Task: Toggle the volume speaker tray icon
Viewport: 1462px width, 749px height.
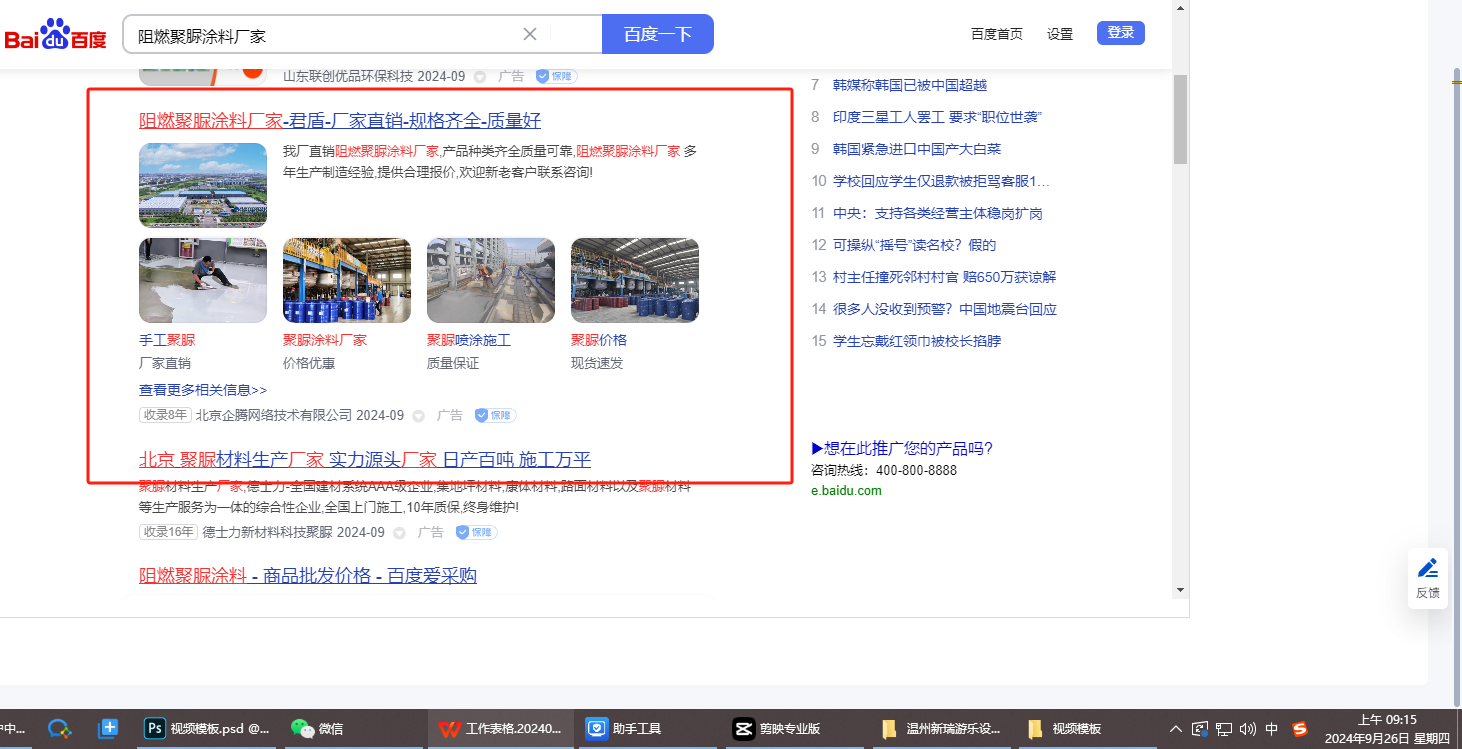Action: (x=1248, y=729)
